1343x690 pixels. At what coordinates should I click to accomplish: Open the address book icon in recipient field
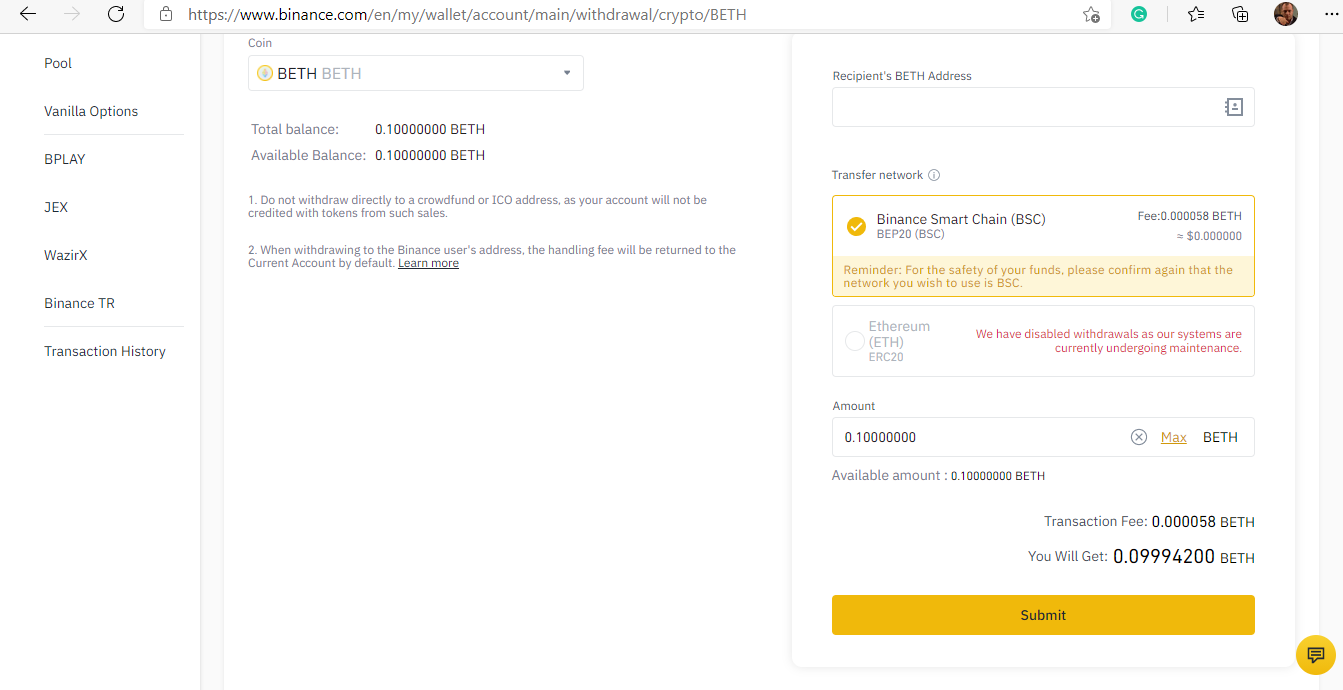tap(1234, 107)
